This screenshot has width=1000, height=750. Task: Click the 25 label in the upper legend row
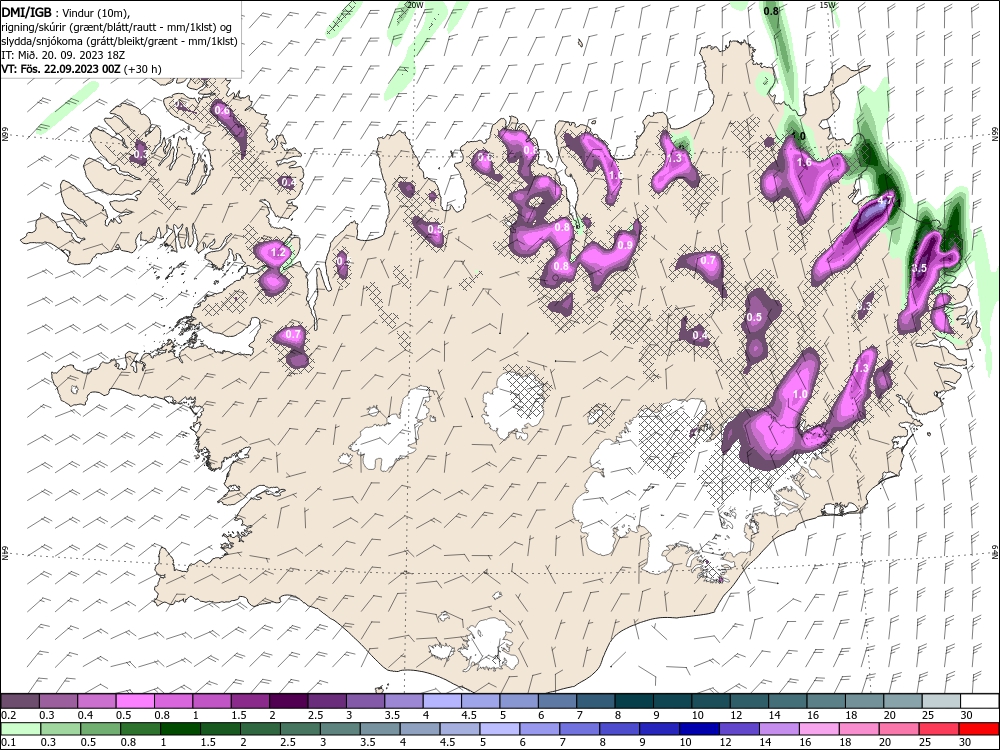[928, 716]
